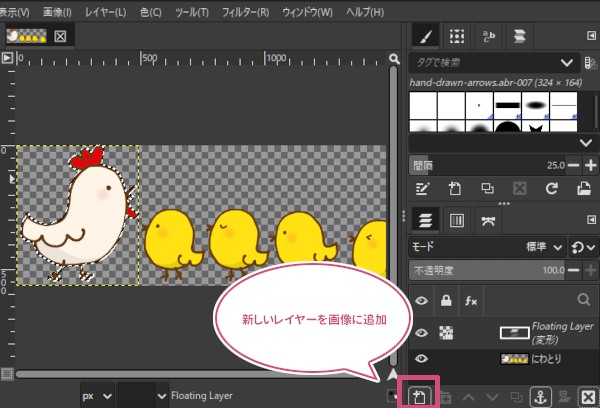The height and width of the screenshot is (408, 600).
Task: Select the black rectangle brush thumbnail
Action: coord(507,105)
